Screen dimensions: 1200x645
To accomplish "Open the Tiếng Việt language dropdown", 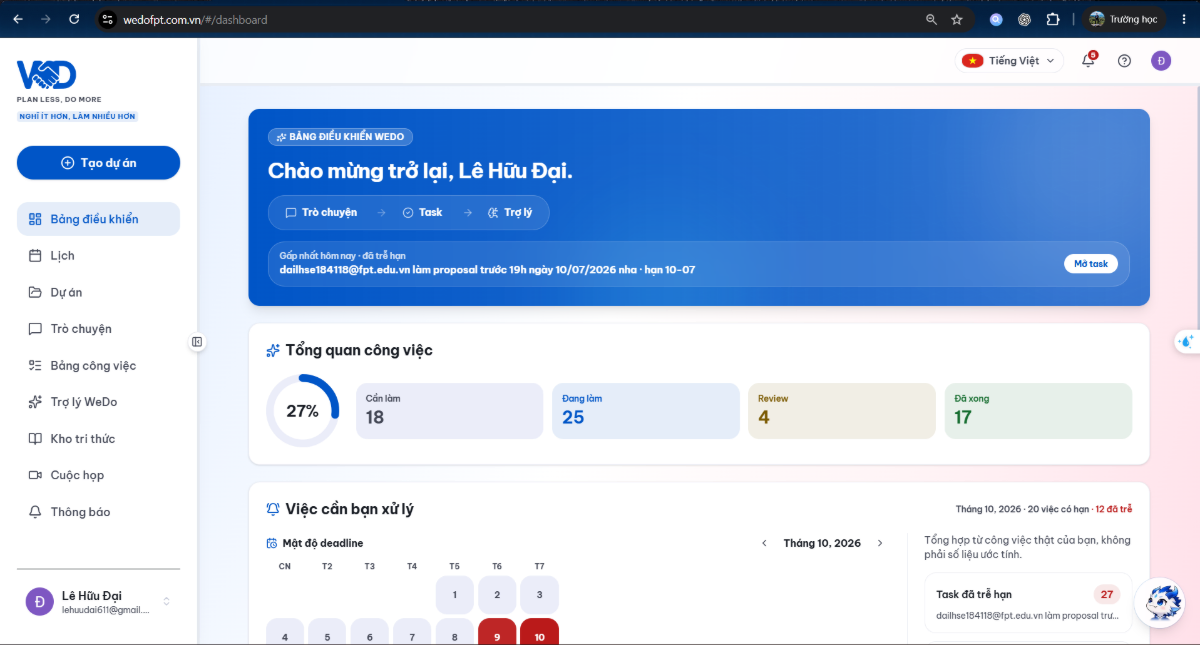I will 1009,61.
